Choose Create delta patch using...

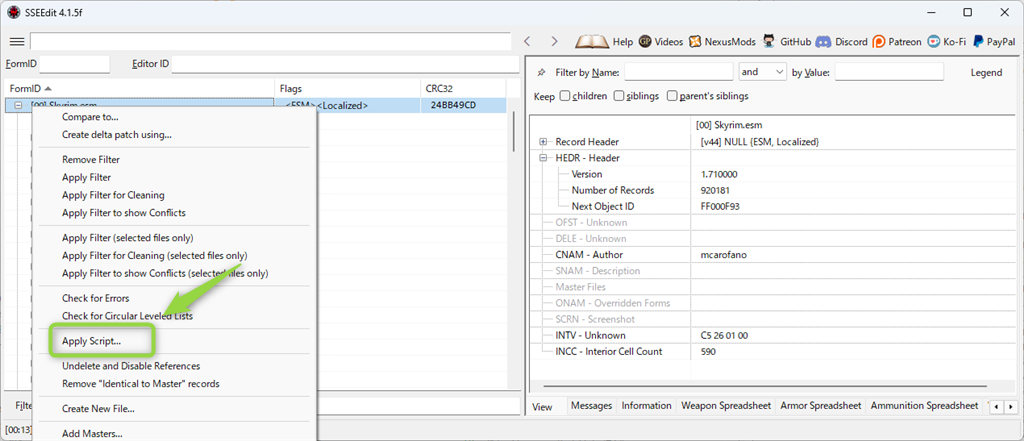[117, 135]
